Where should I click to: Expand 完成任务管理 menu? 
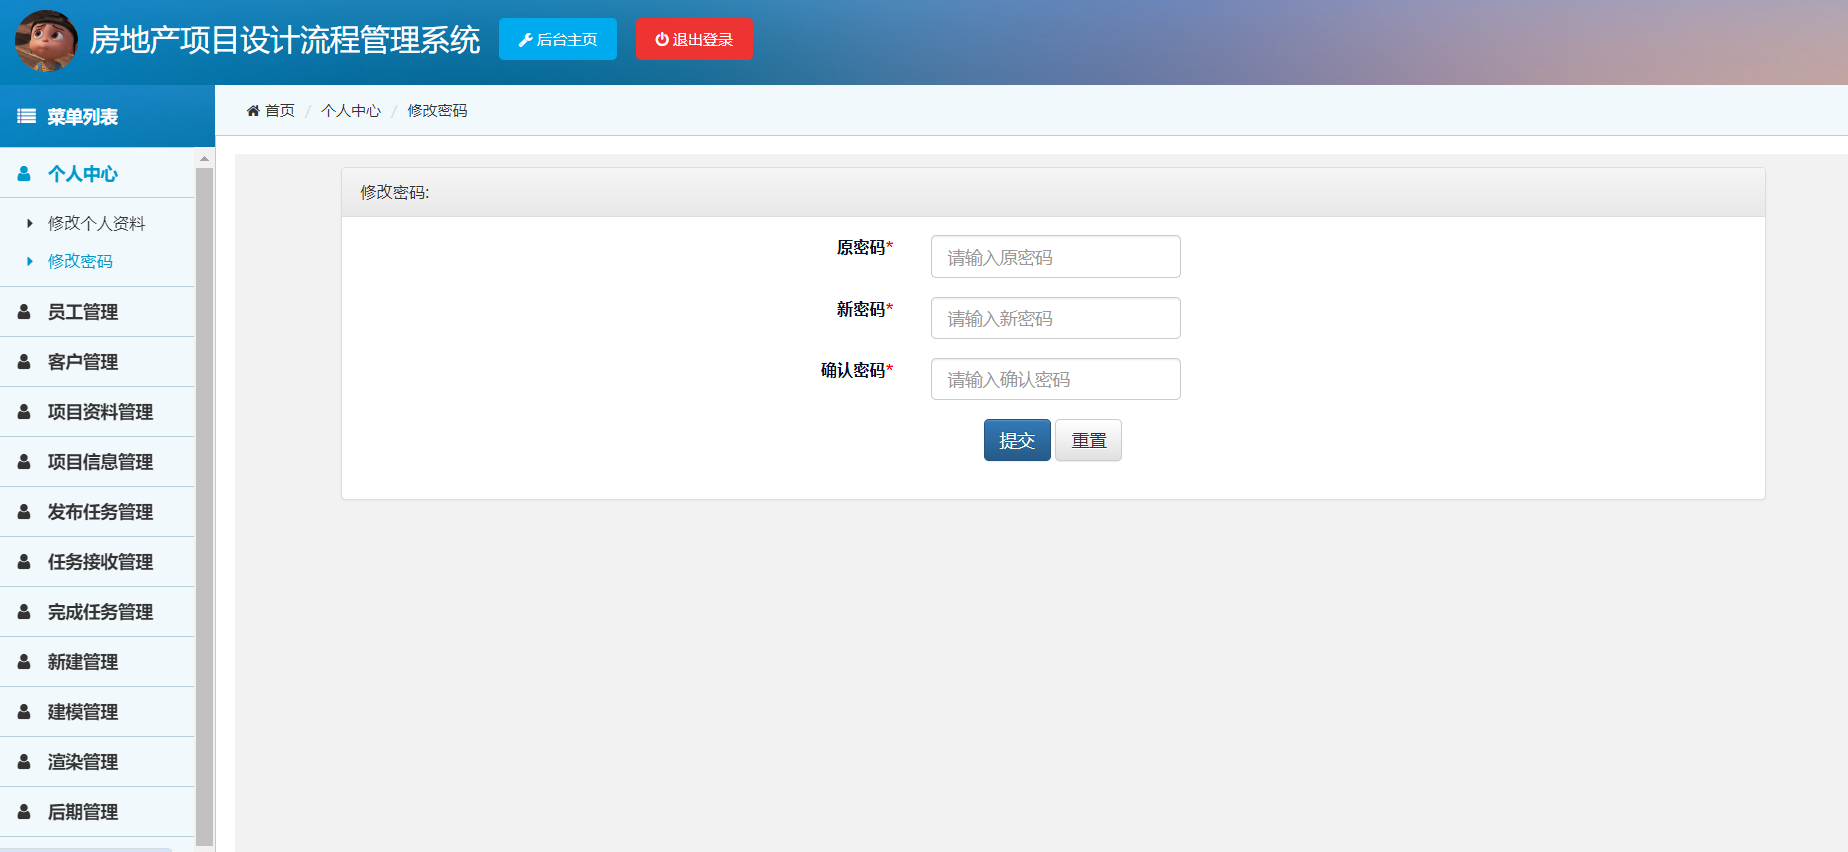pyautogui.click(x=98, y=612)
